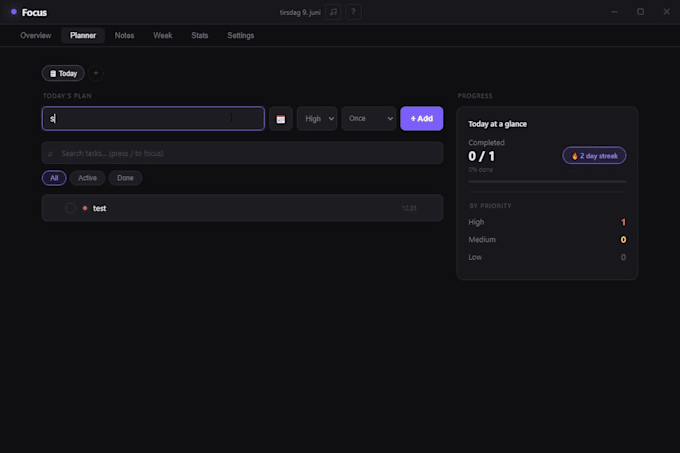Open the Stats tab
The height and width of the screenshot is (453, 680).
coord(200,36)
